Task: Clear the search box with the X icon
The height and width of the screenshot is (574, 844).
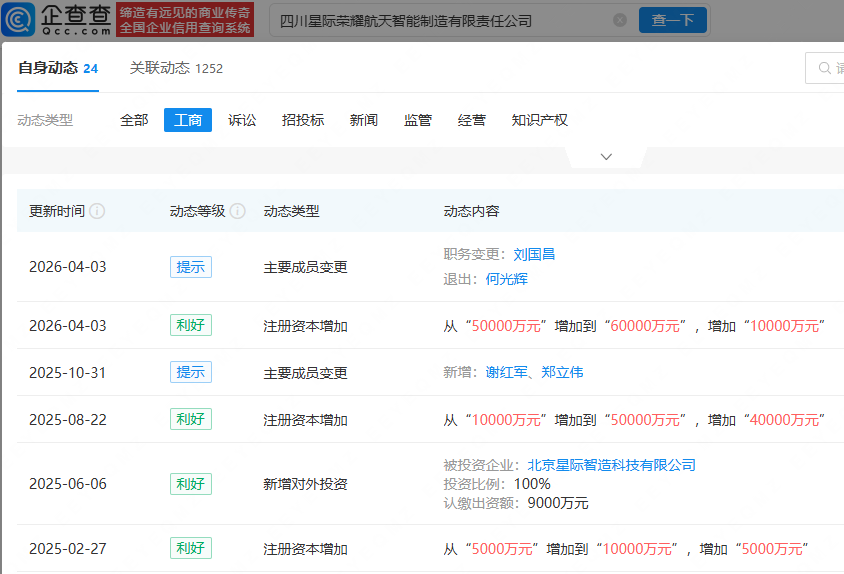Action: (620, 20)
